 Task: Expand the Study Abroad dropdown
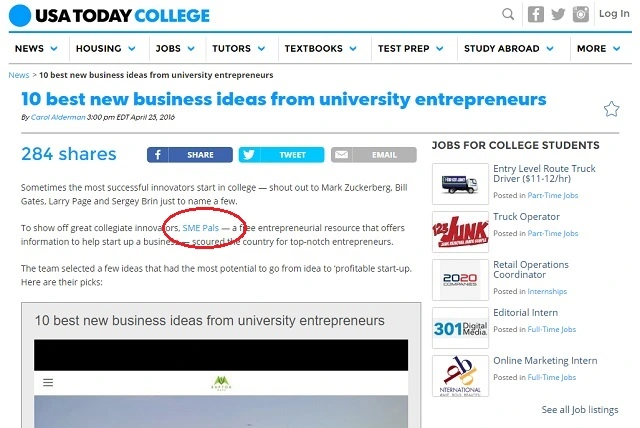click(x=508, y=48)
